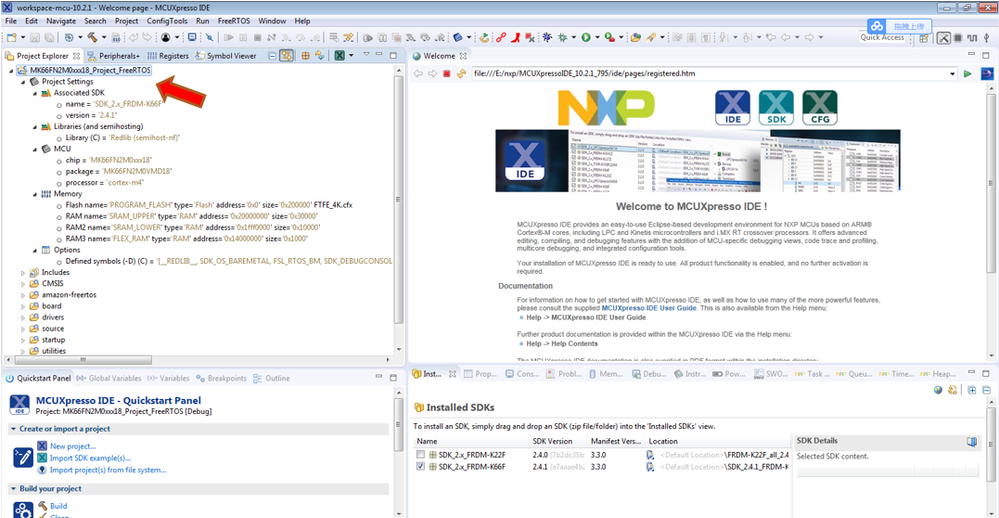Check the SDK_2.x_FRDM-K22F checkbox
999x518 pixels.
click(420, 455)
